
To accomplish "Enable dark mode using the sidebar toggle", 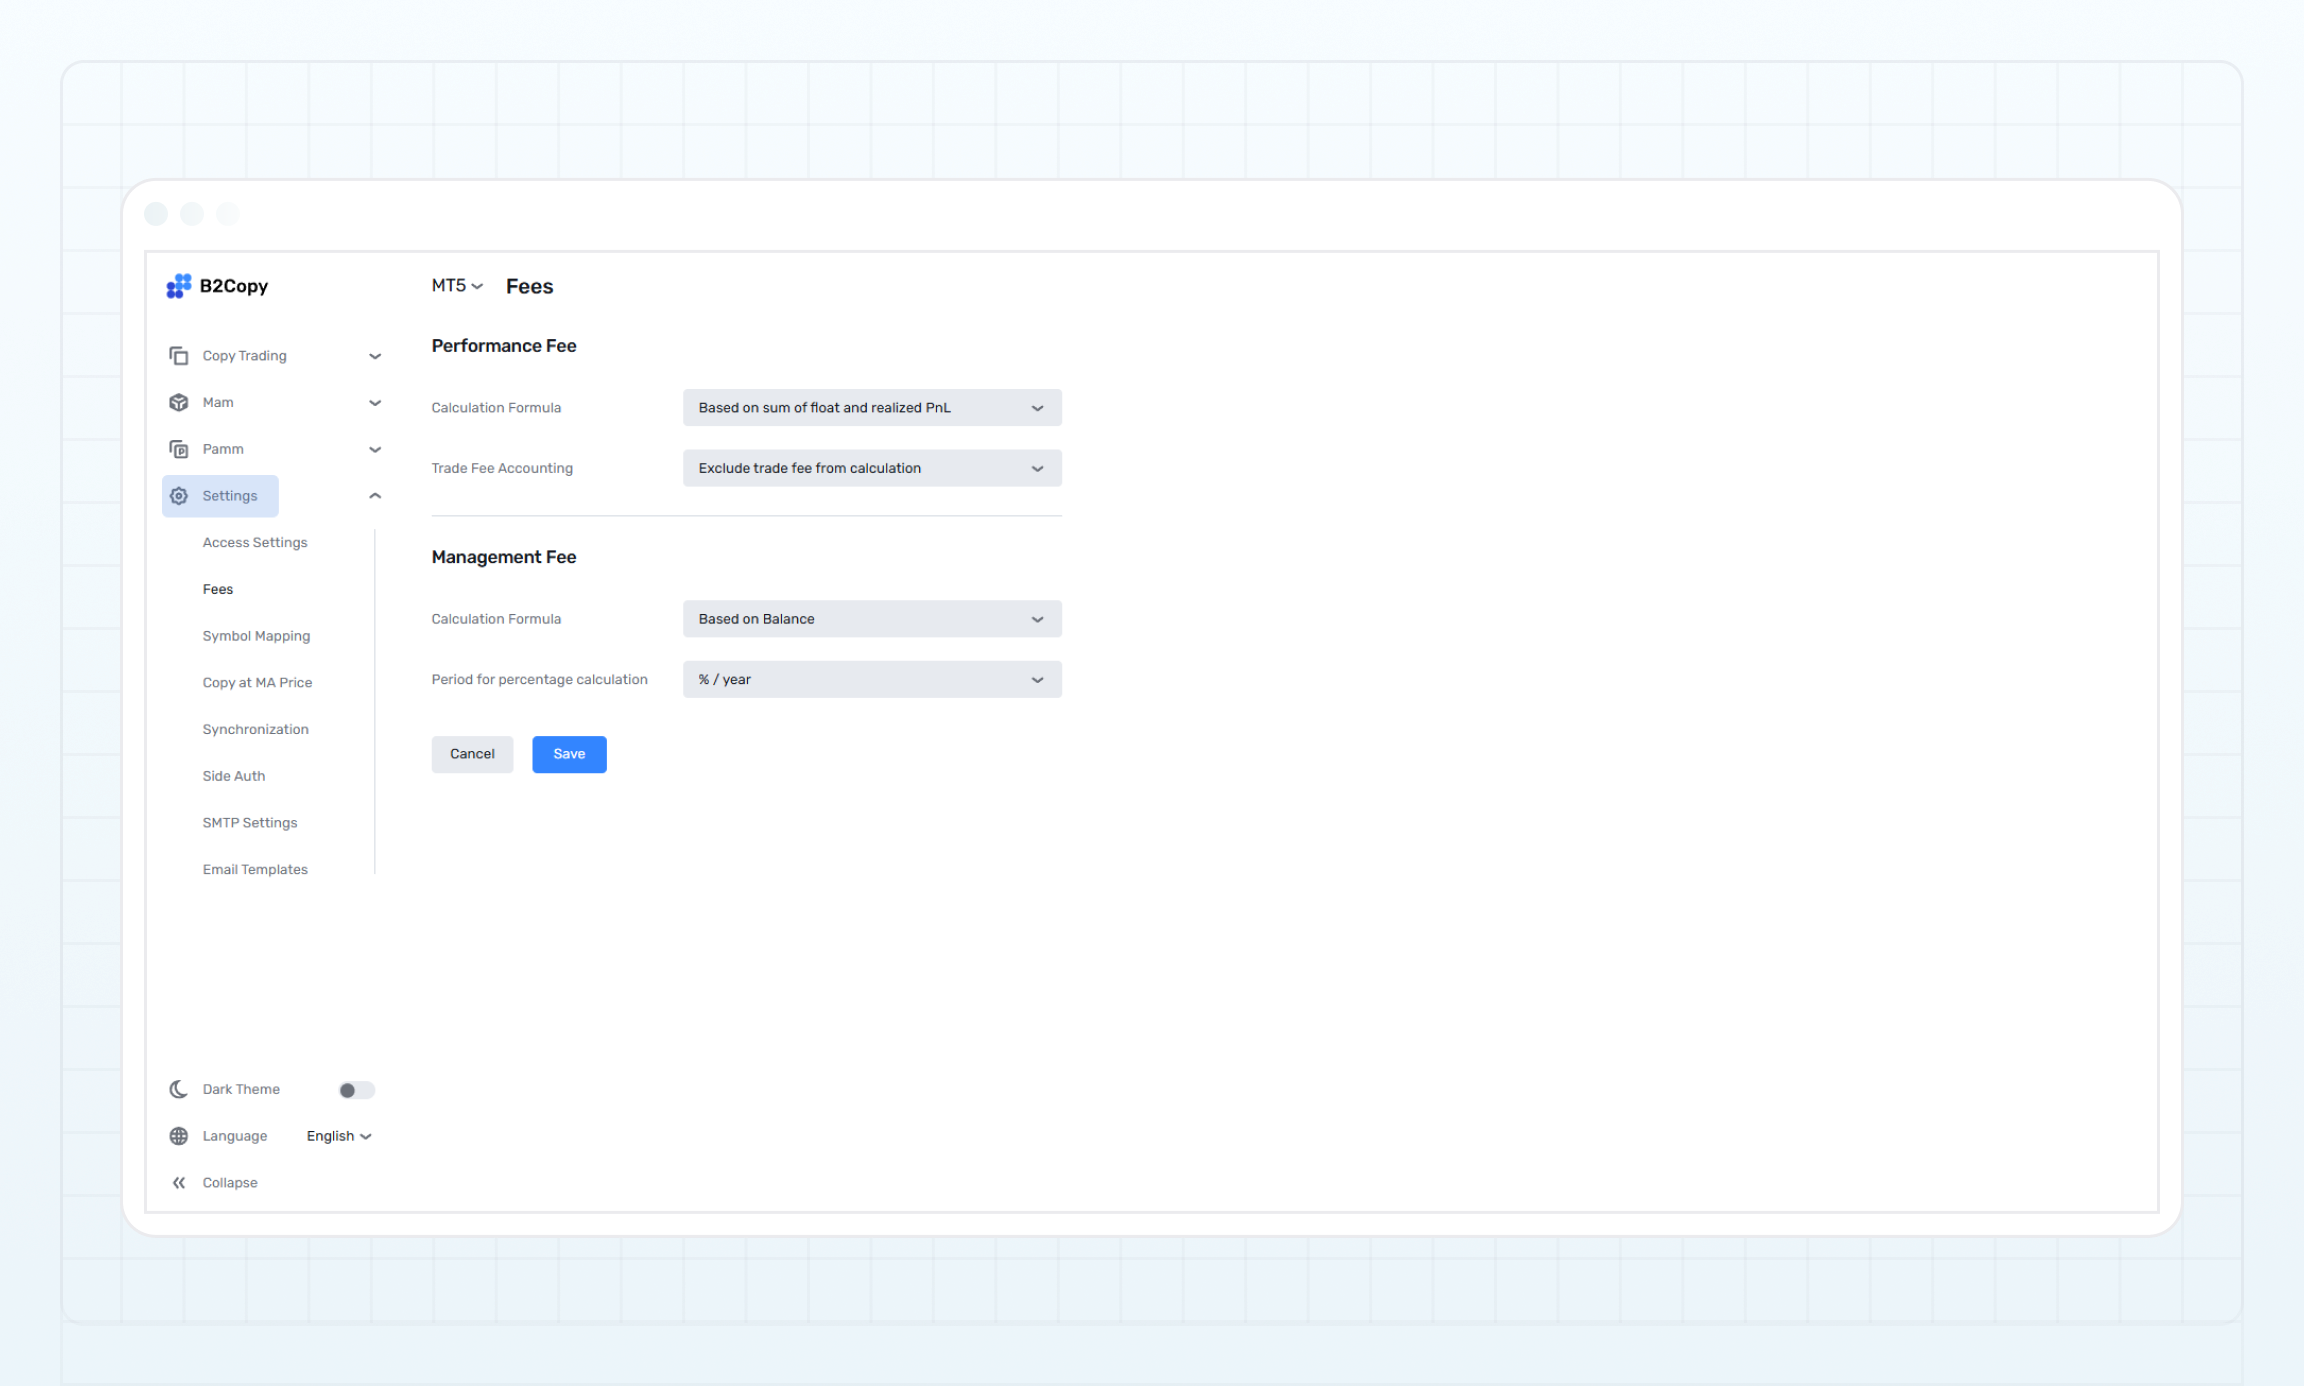I will pos(356,1090).
